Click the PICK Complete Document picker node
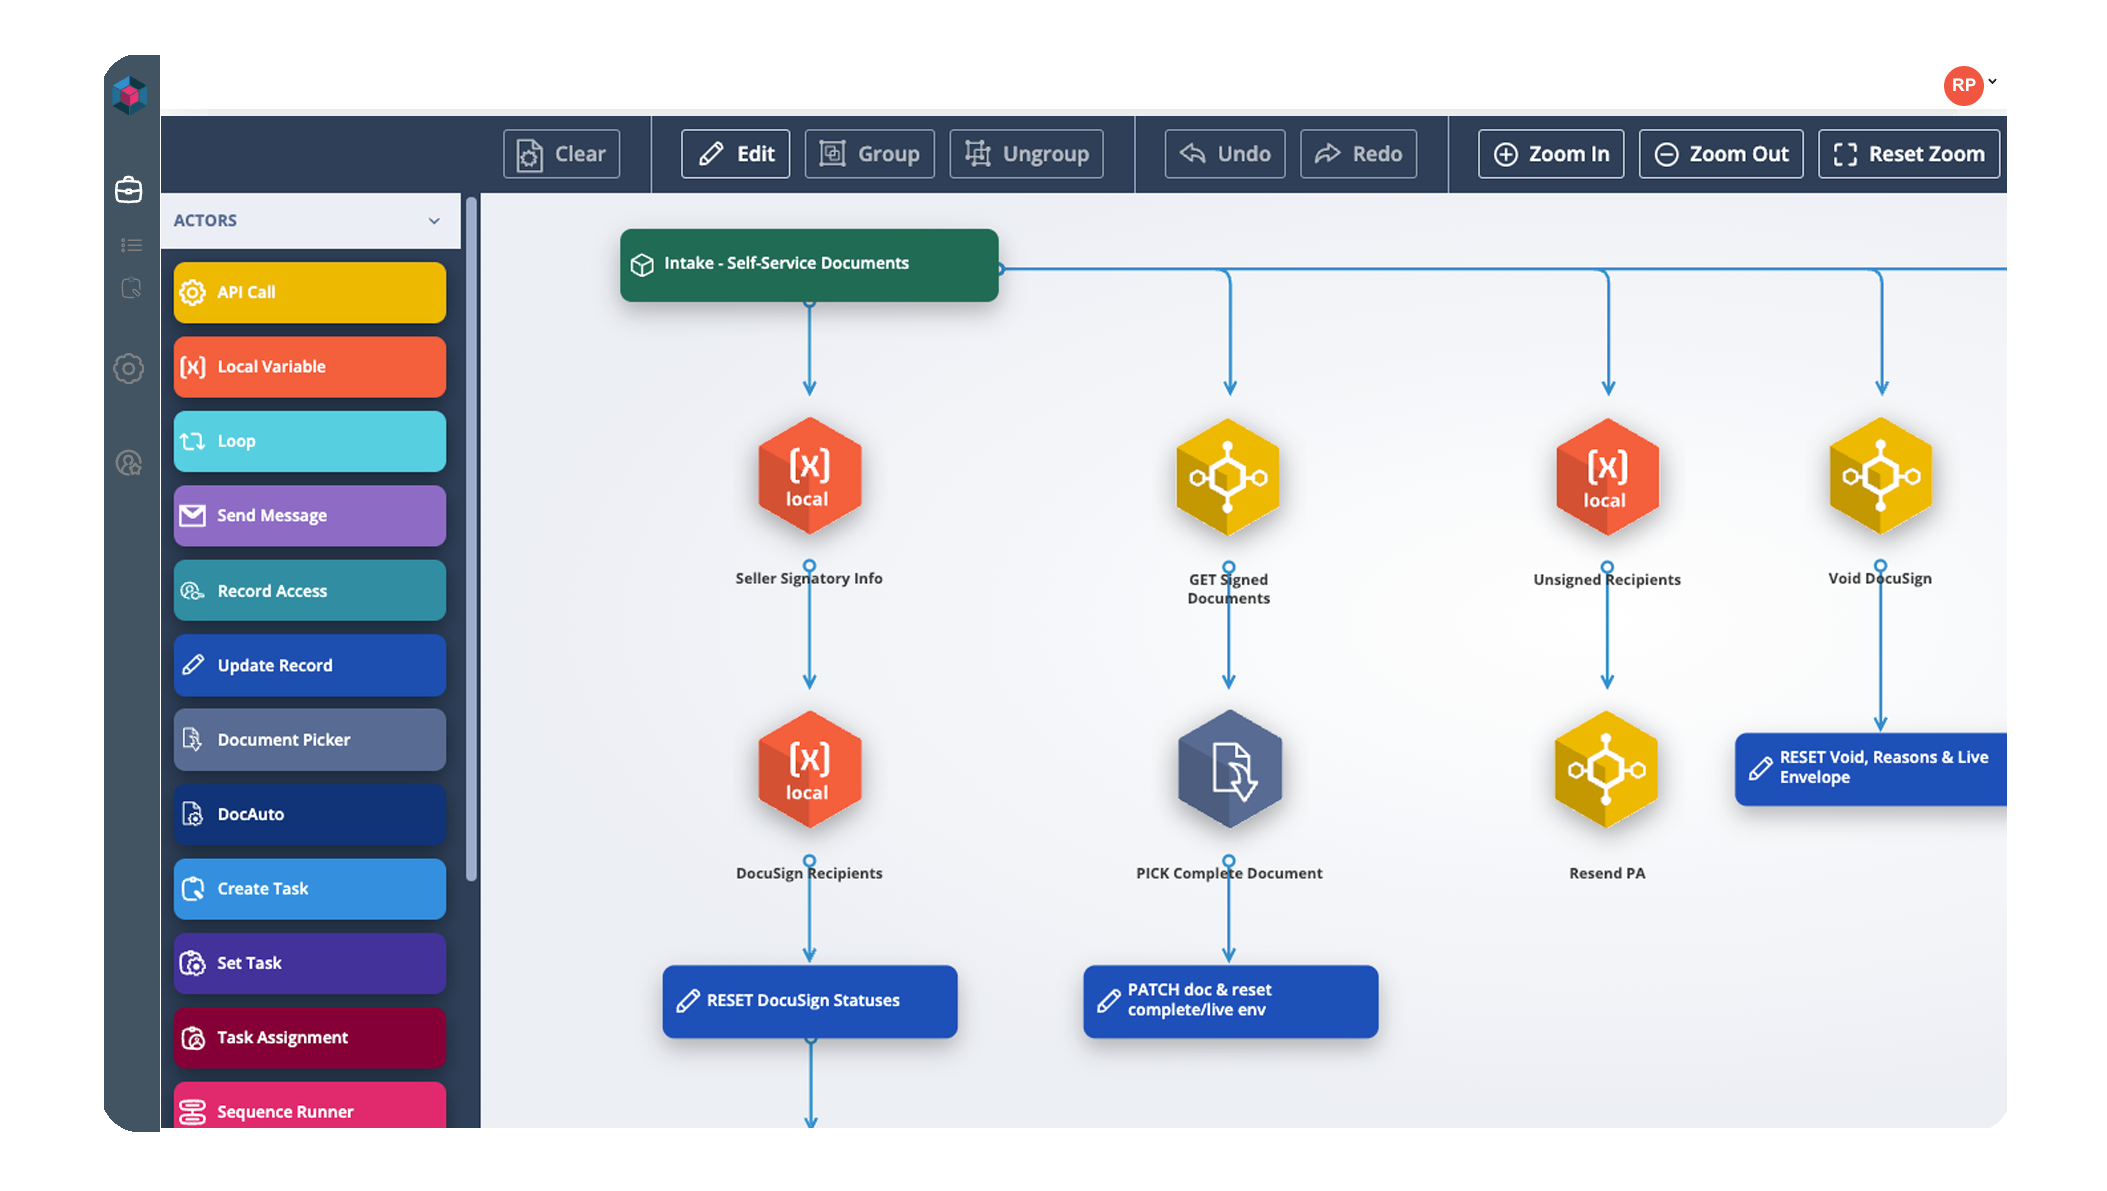The height and width of the screenshot is (1191, 2107). pos(1229,769)
